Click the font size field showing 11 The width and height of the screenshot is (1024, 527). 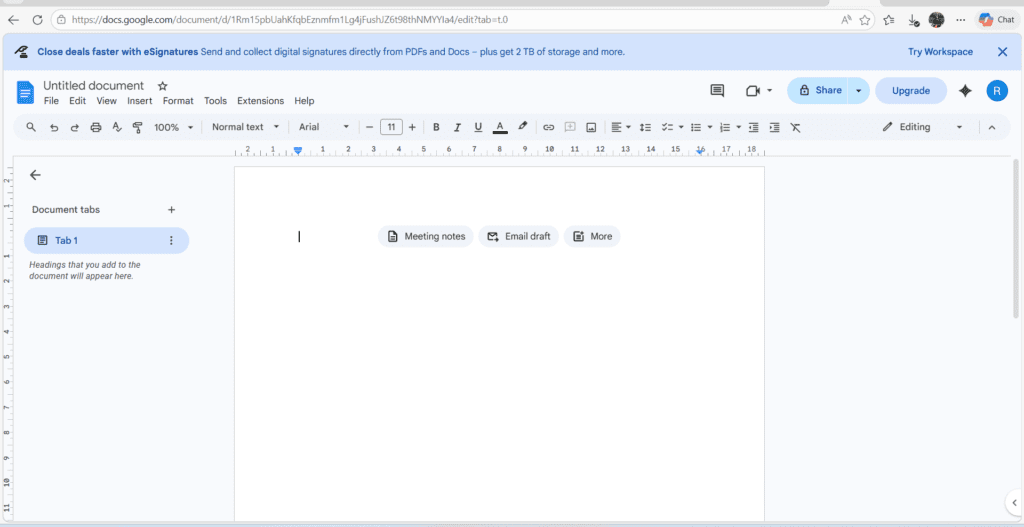[x=391, y=127]
